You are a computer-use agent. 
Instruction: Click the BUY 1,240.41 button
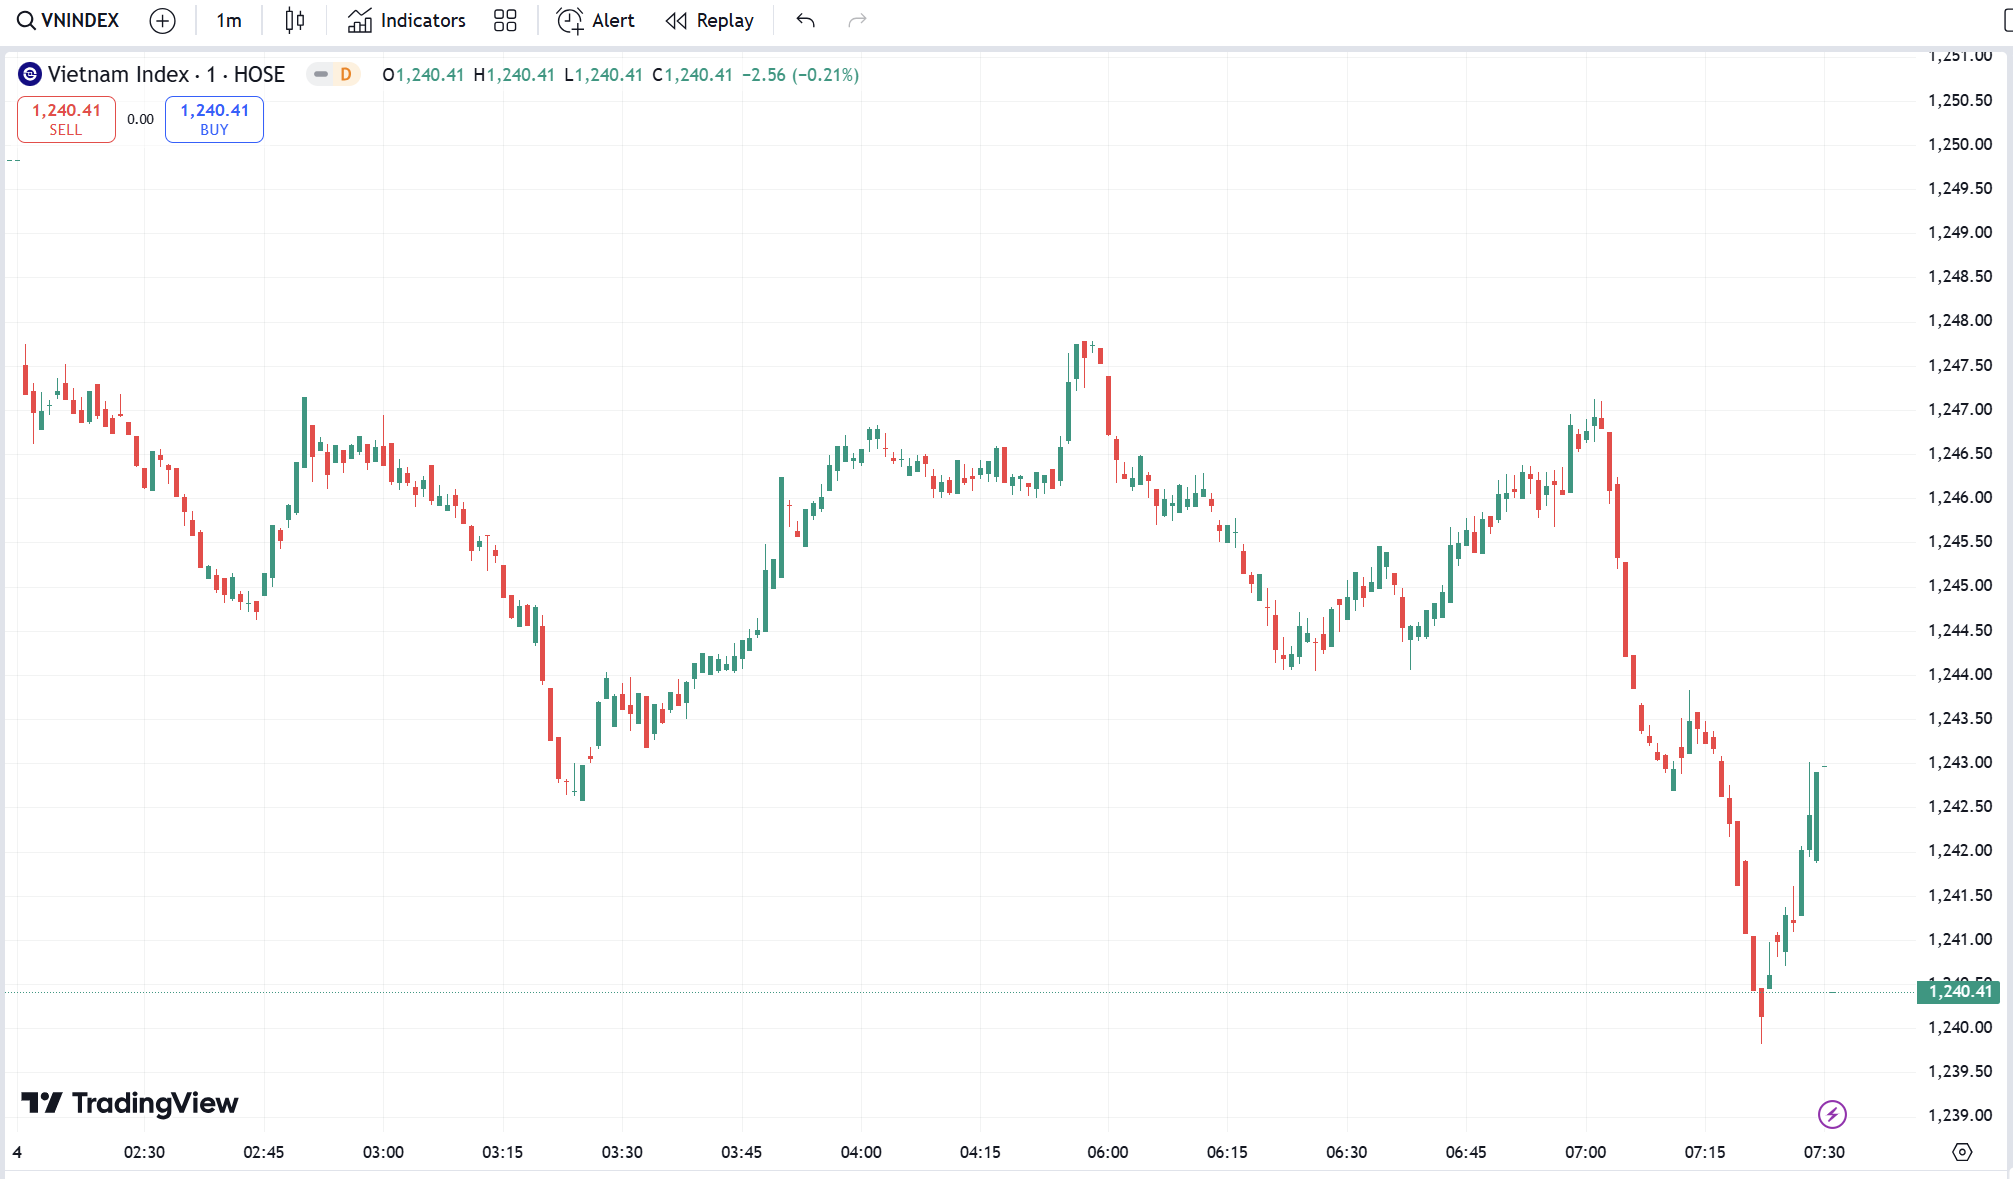[214, 119]
